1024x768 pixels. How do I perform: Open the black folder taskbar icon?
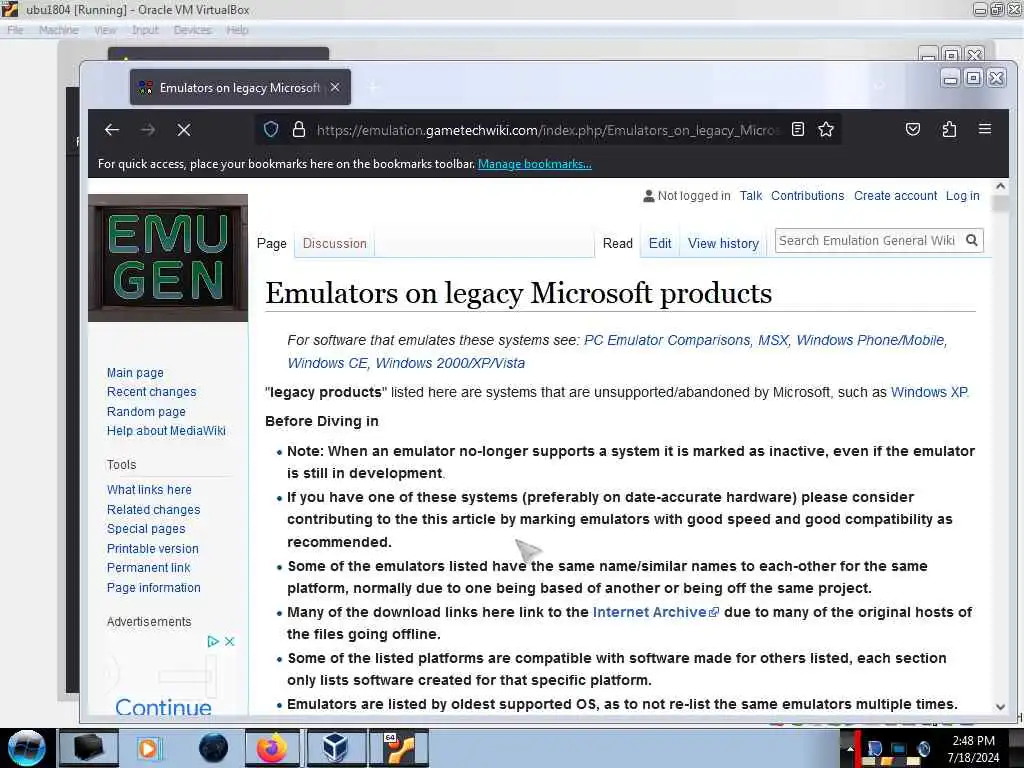tap(89, 748)
